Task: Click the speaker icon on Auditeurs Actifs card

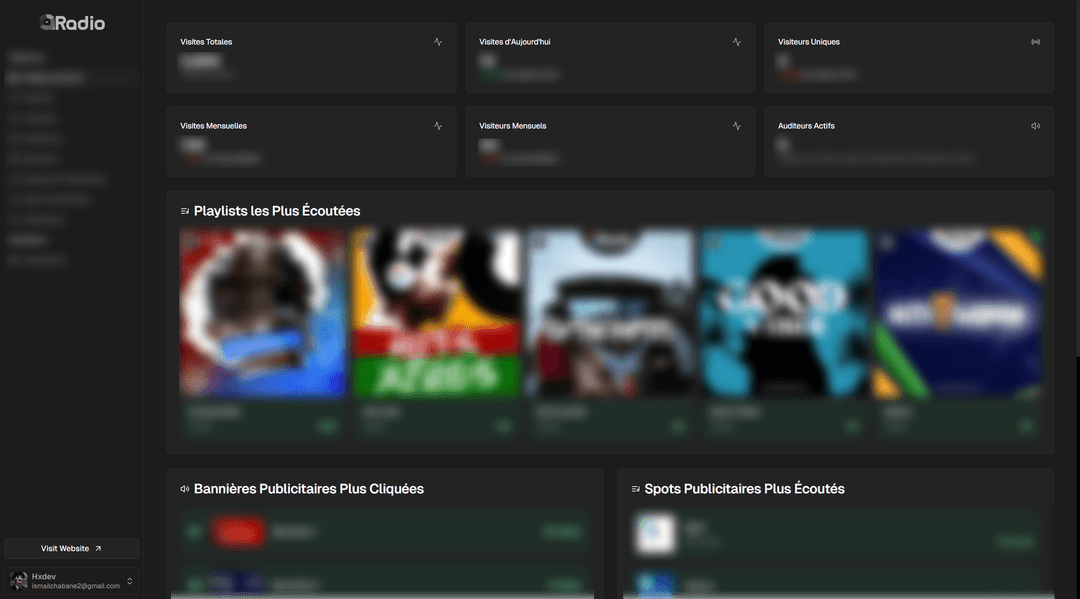Action: click(x=1035, y=126)
